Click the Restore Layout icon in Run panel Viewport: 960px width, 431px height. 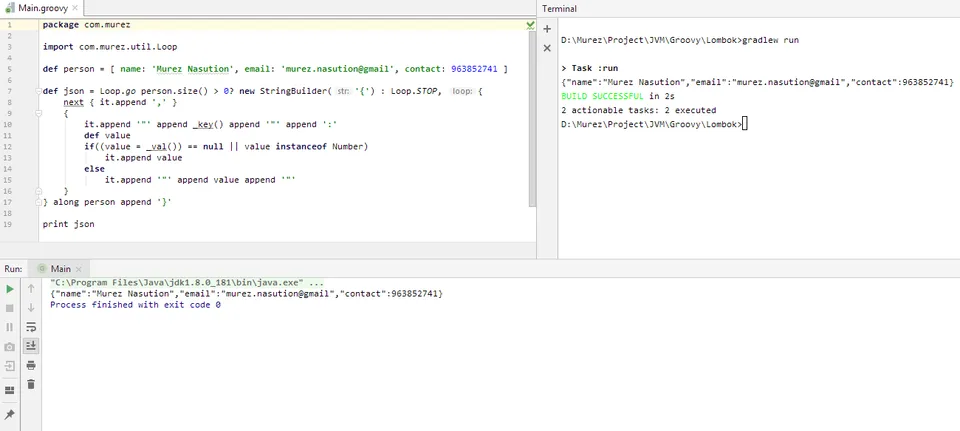pyautogui.click(x=10, y=390)
